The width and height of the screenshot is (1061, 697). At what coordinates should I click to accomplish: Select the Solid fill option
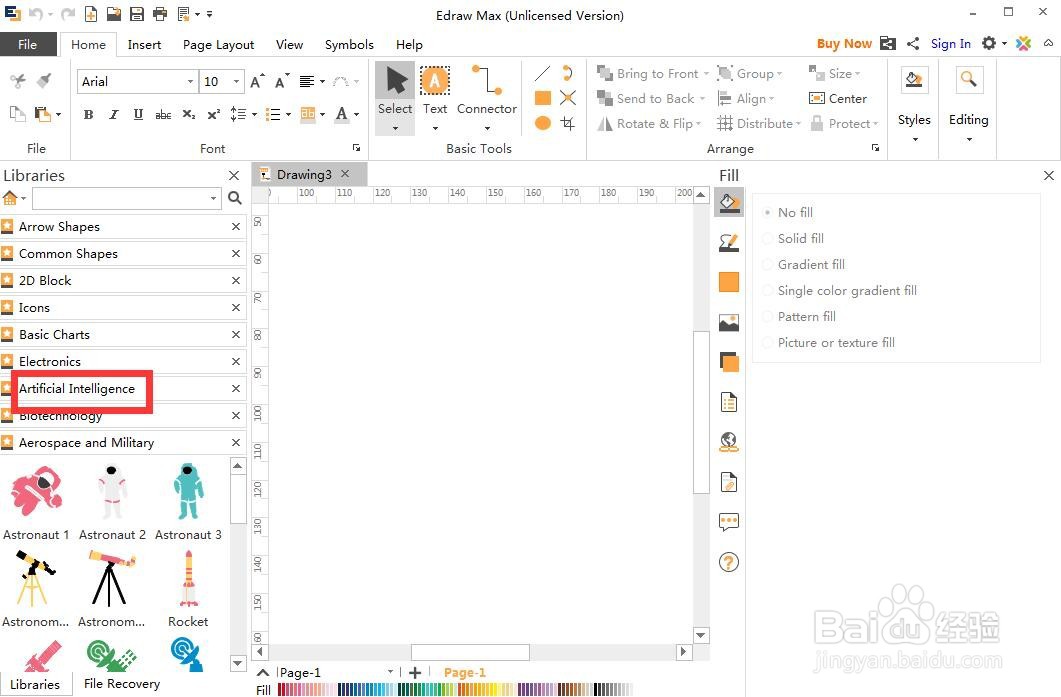pyautogui.click(x=793, y=238)
